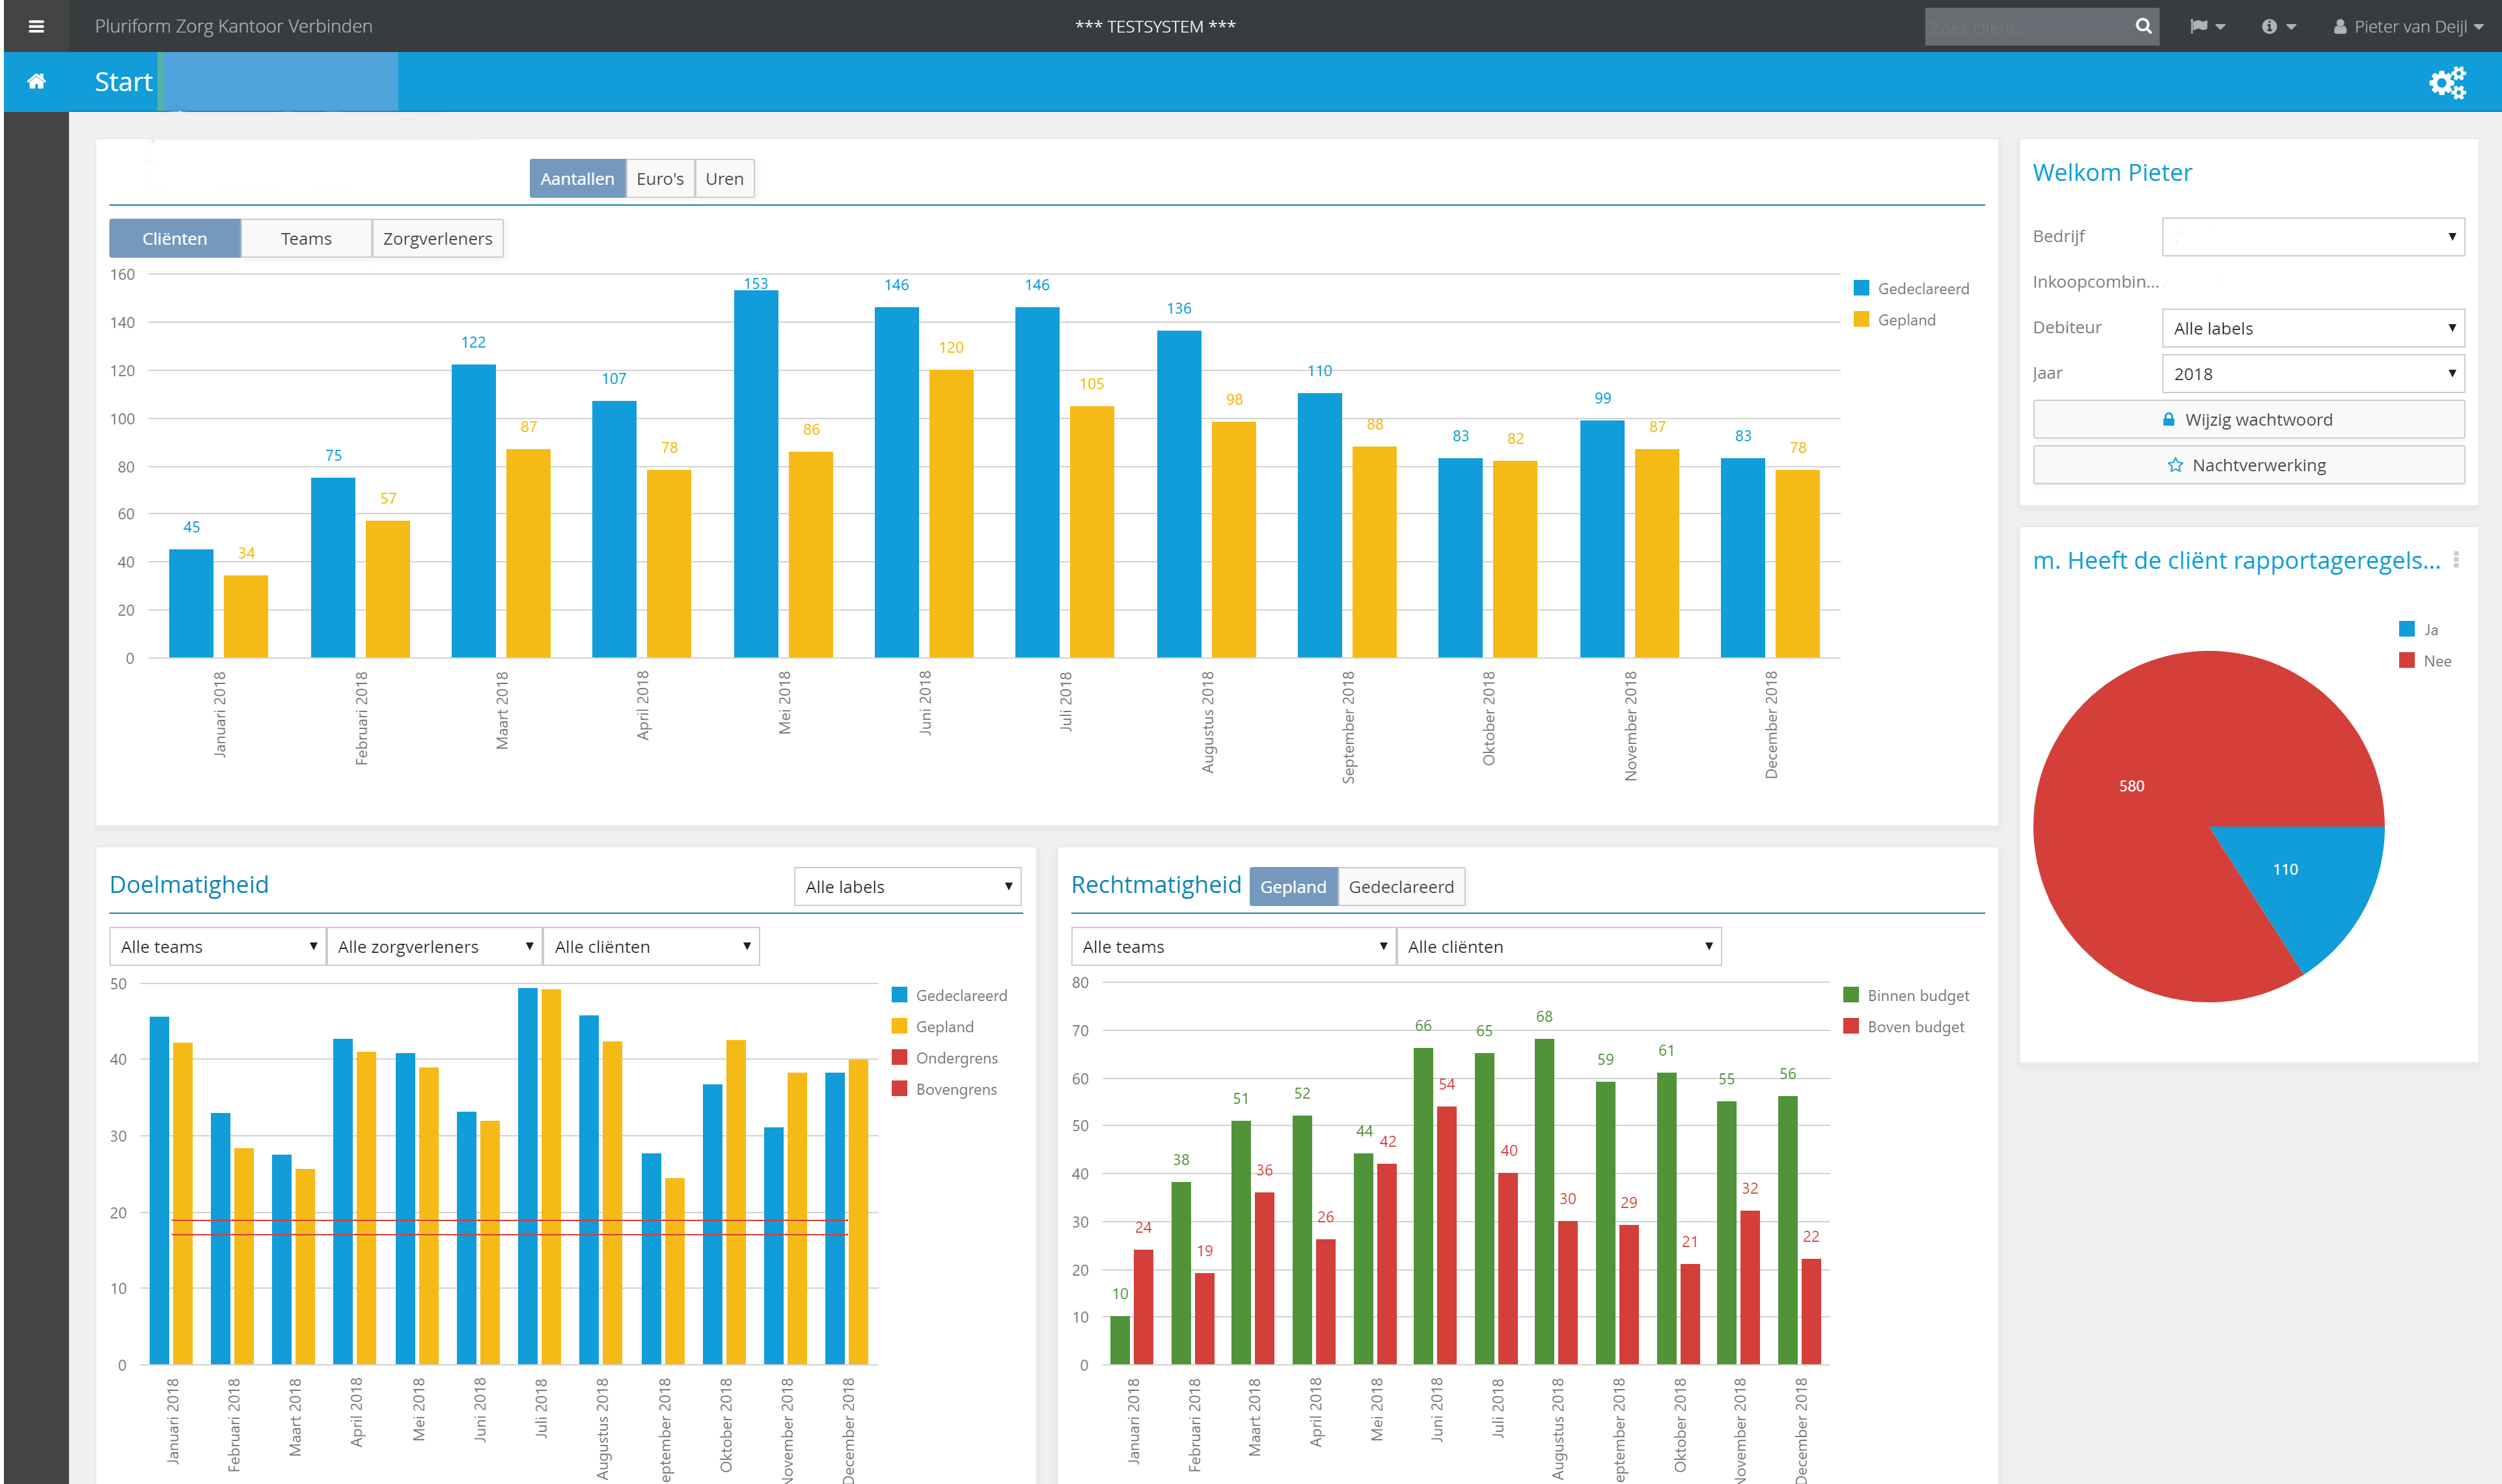Screen dimensions: 2502x1484
Task: Open pie chart widget options dots
Action: coord(2455,560)
